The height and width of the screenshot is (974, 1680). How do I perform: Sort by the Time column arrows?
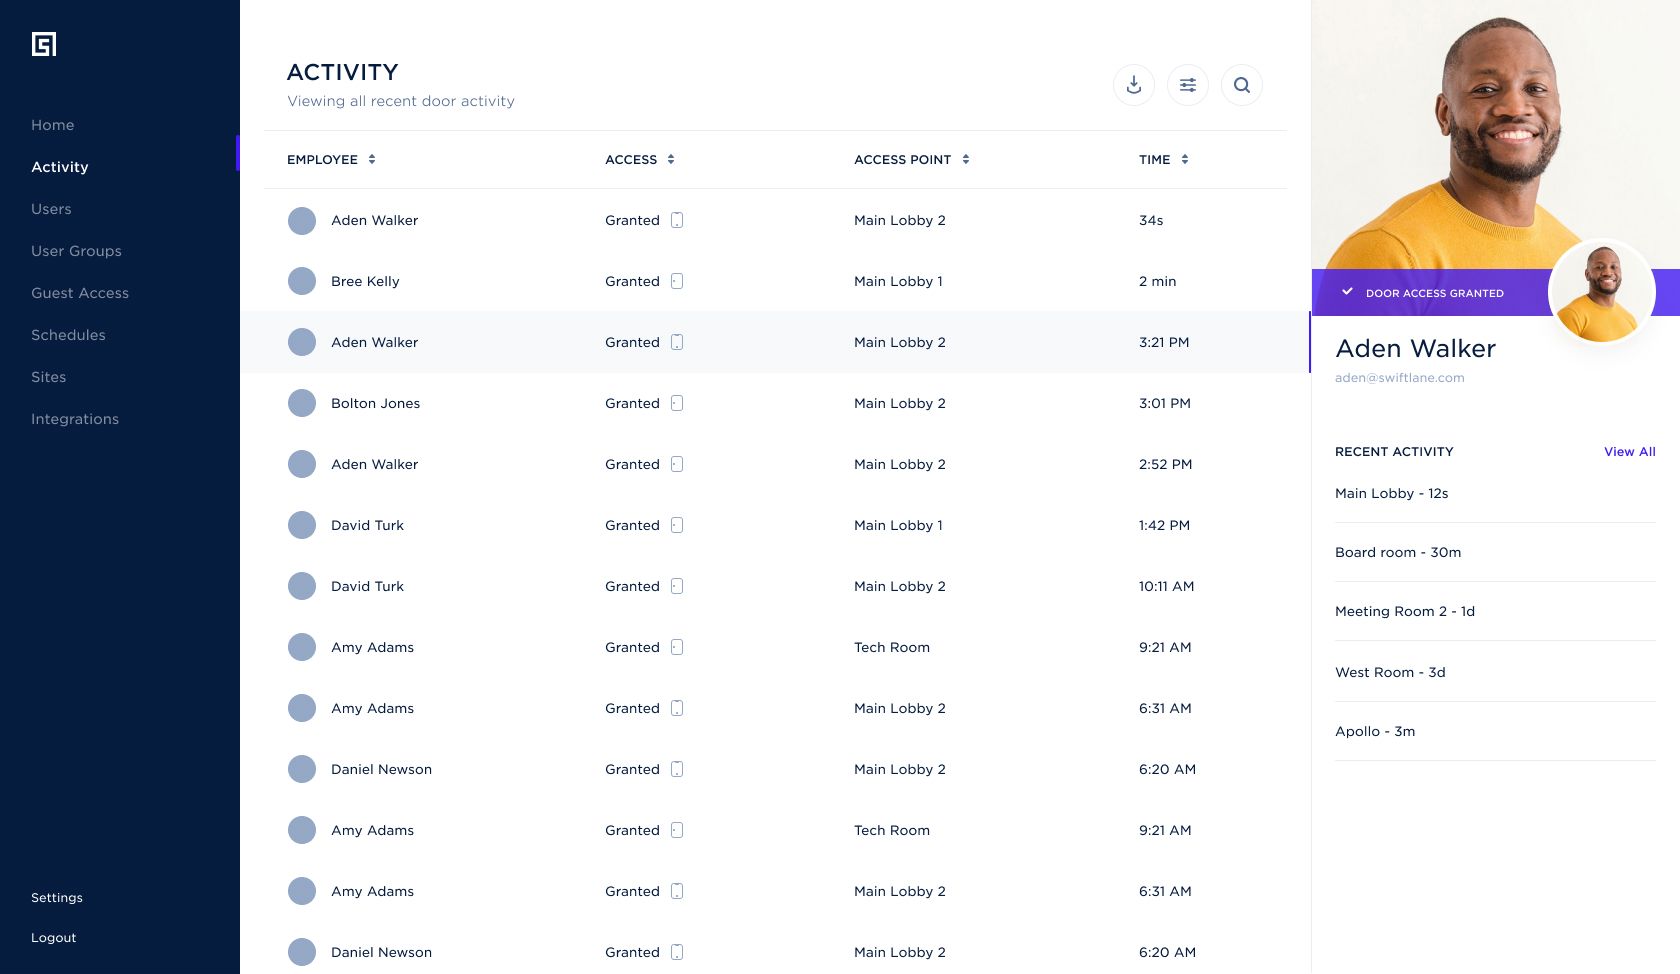click(x=1185, y=159)
